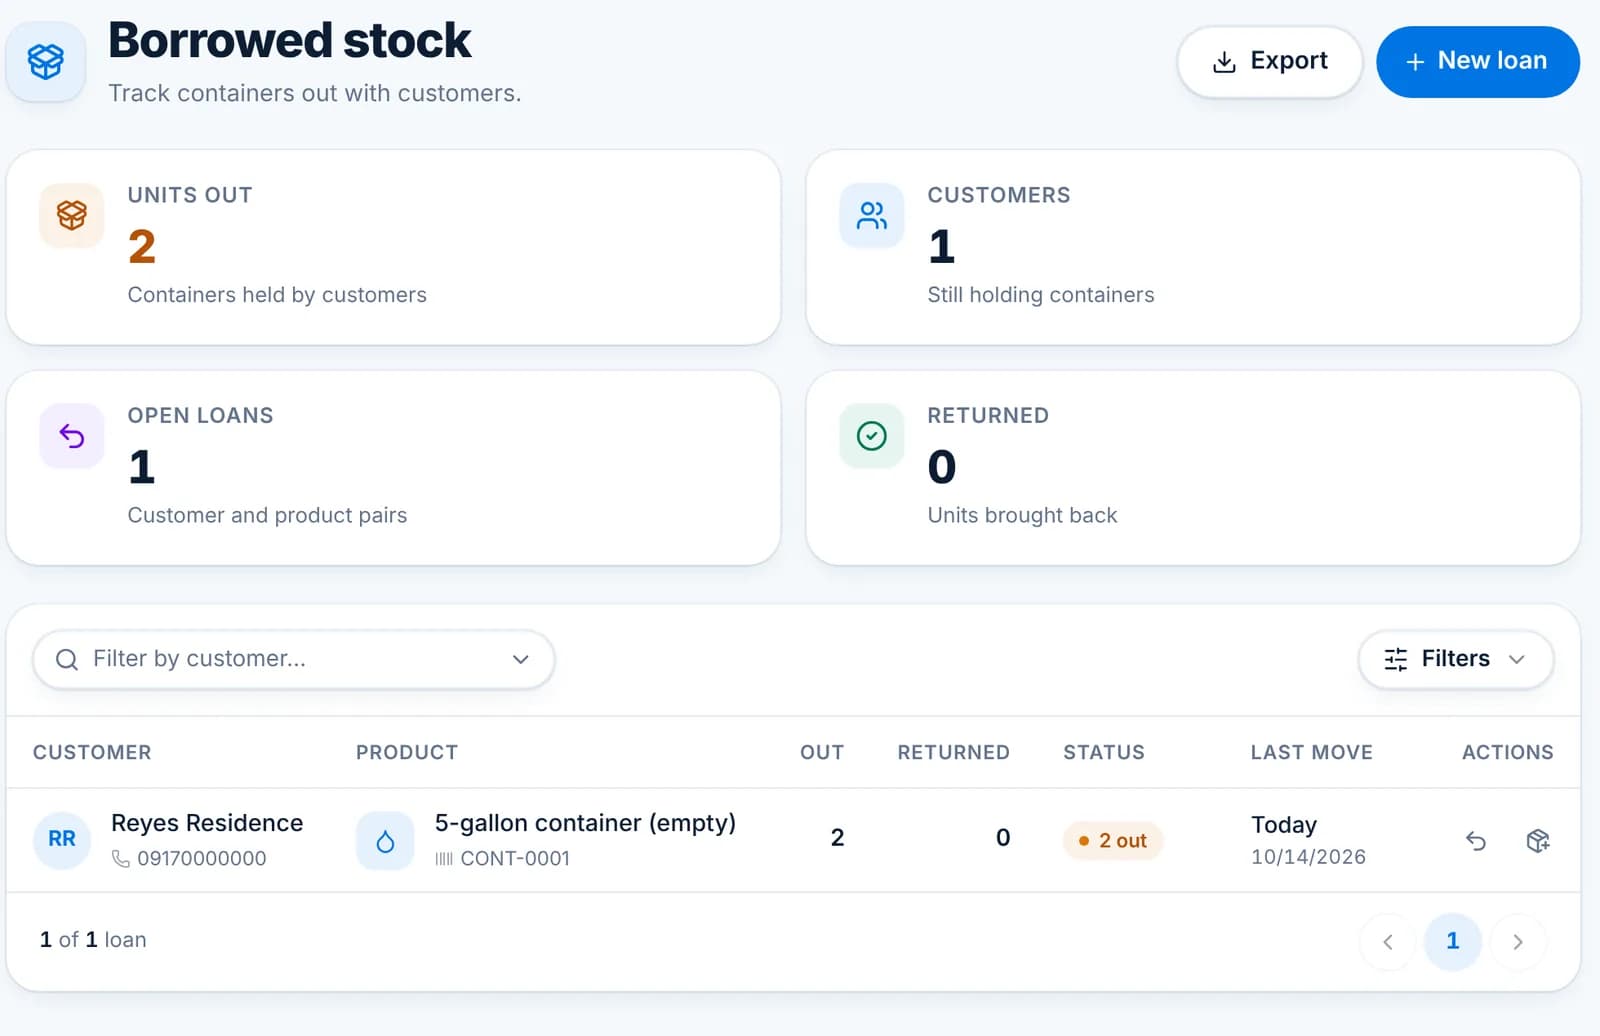Export the borrowed stock list
This screenshot has width=1600, height=1036.
tap(1269, 62)
